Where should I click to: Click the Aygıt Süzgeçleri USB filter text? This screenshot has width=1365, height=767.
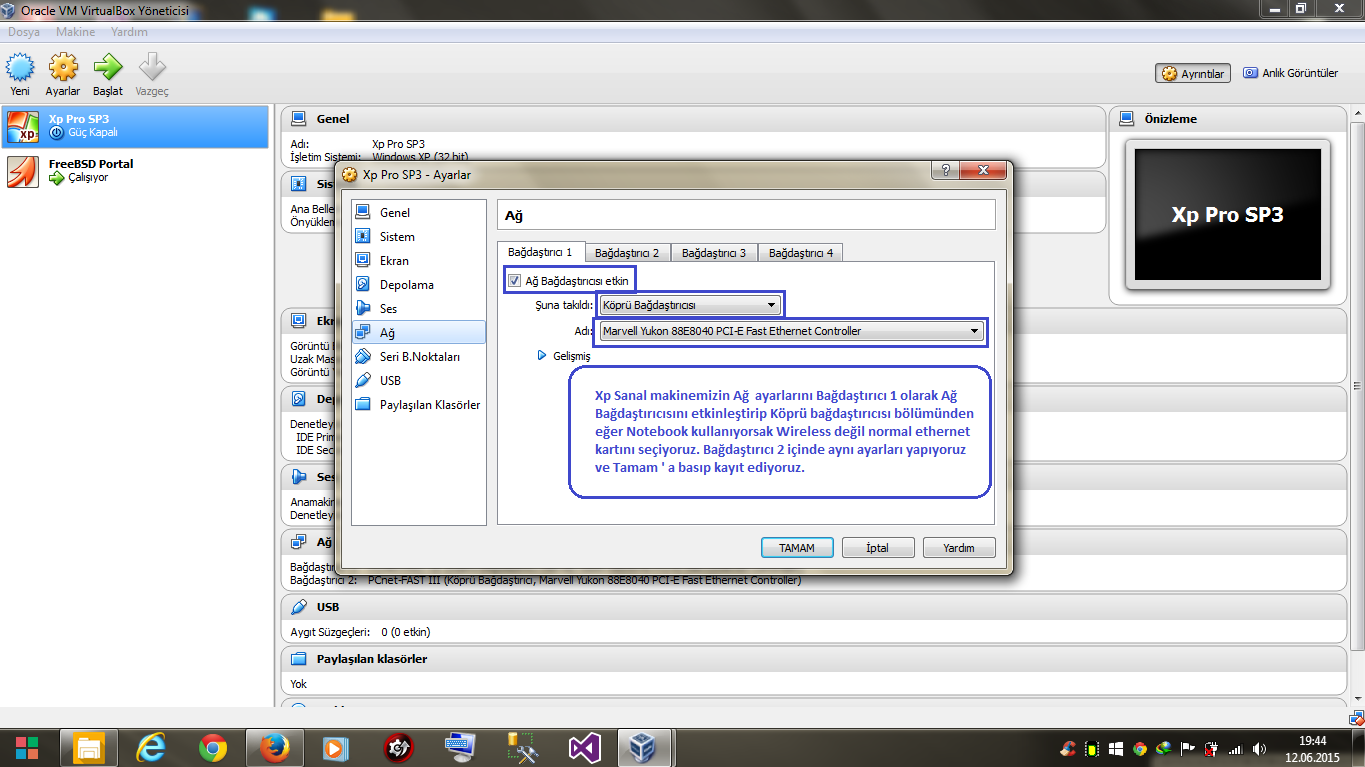point(360,632)
